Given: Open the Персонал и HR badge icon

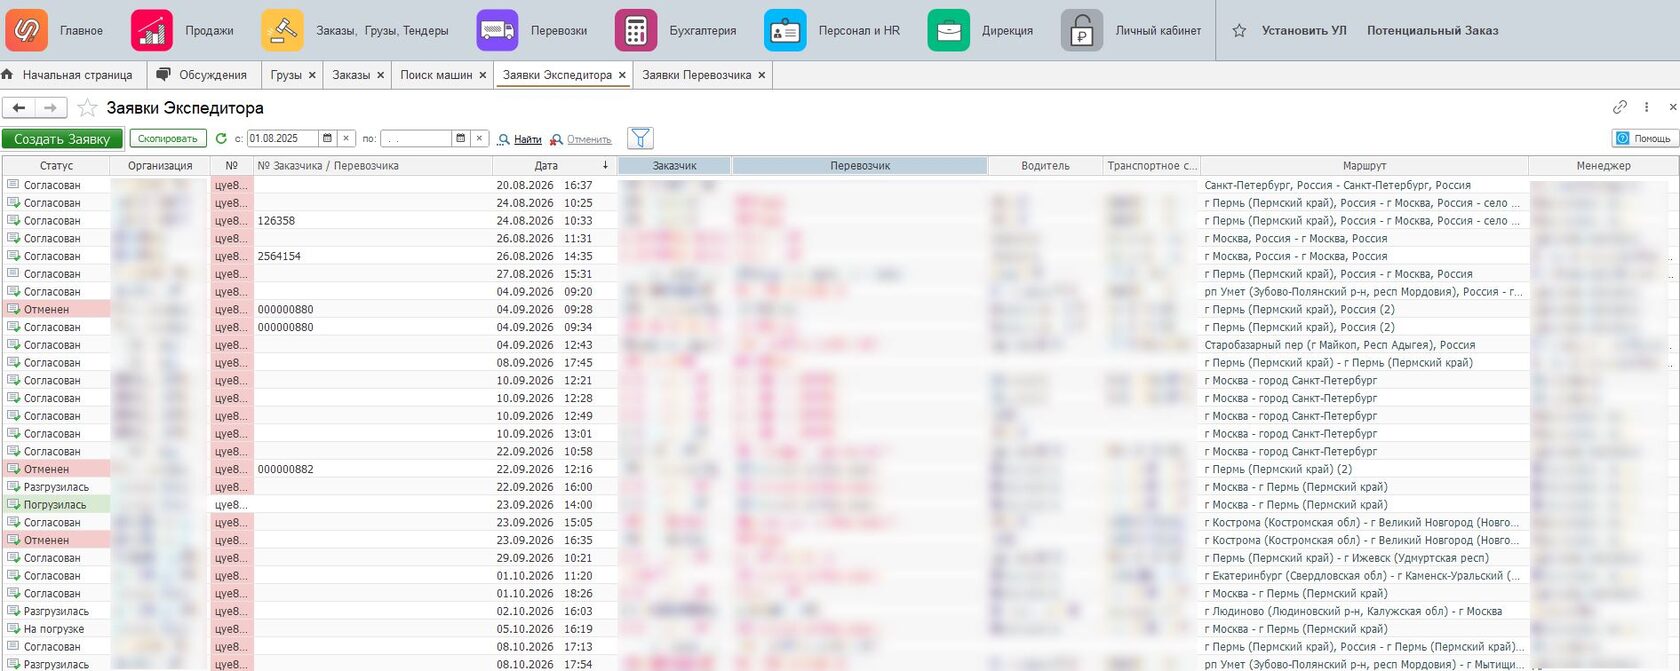Looking at the screenshot, I should point(785,30).
